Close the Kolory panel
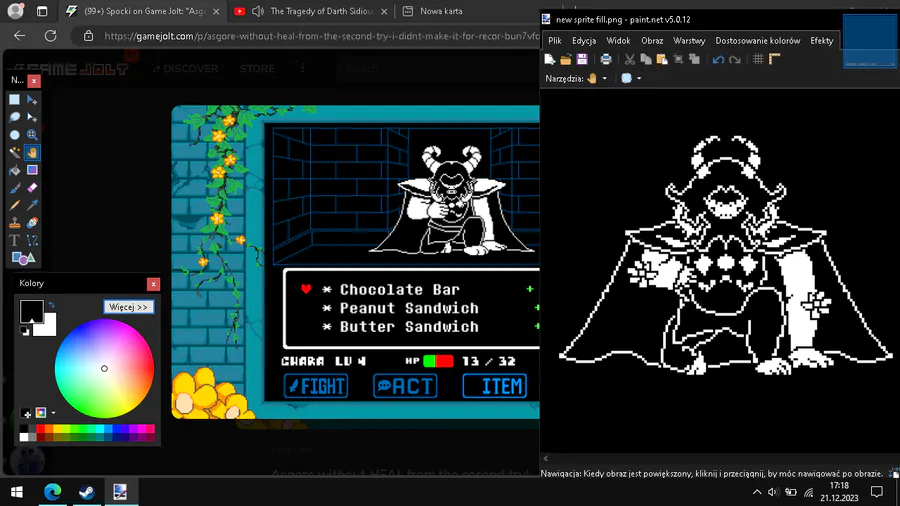 tap(153, 284)
